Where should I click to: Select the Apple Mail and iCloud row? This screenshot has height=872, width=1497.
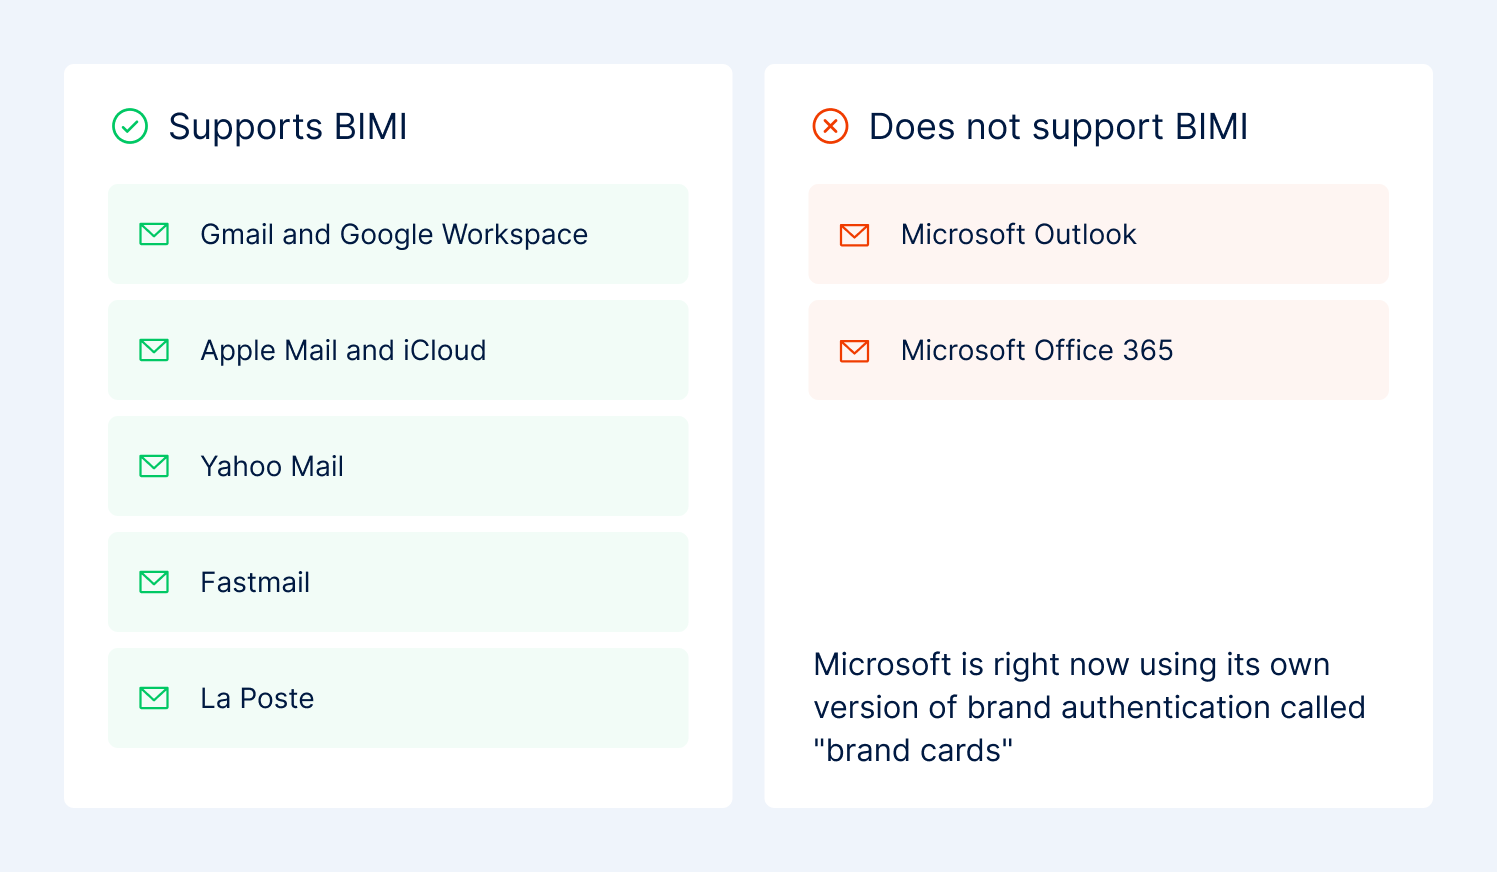click(x=398, y=350)
